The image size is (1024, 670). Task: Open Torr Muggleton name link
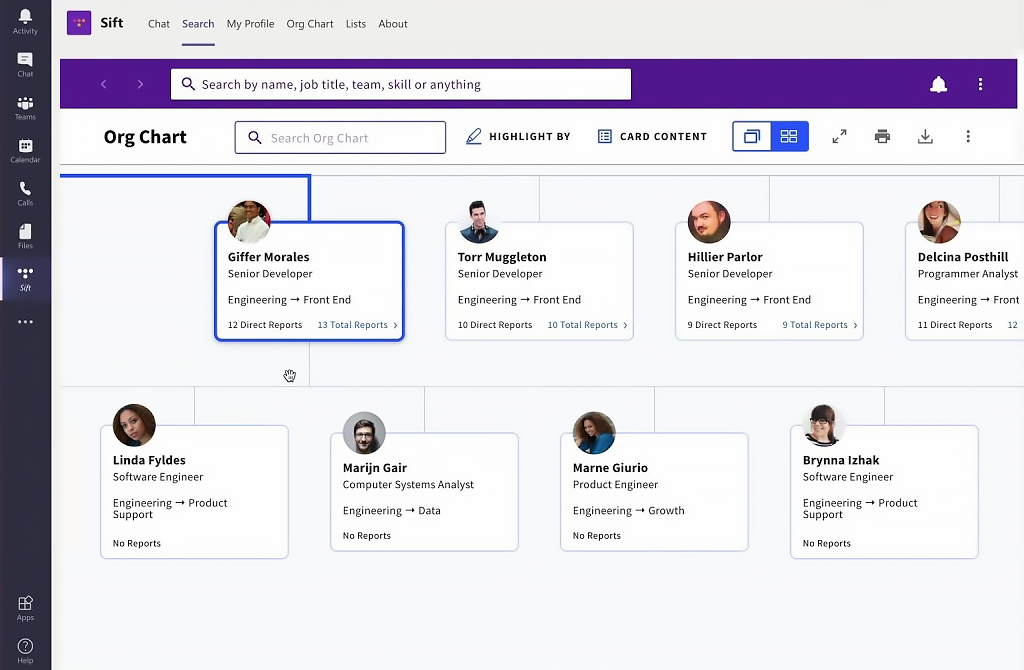click(502, 257)
